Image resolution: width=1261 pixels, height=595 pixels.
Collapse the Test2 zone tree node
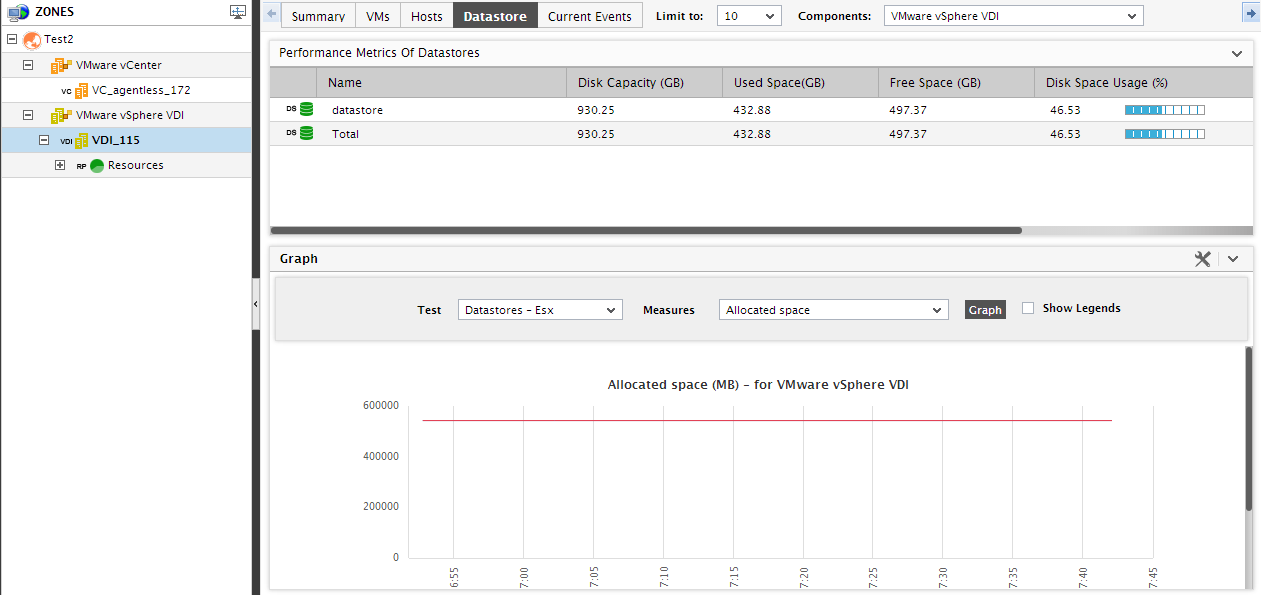tap(12, 39)
